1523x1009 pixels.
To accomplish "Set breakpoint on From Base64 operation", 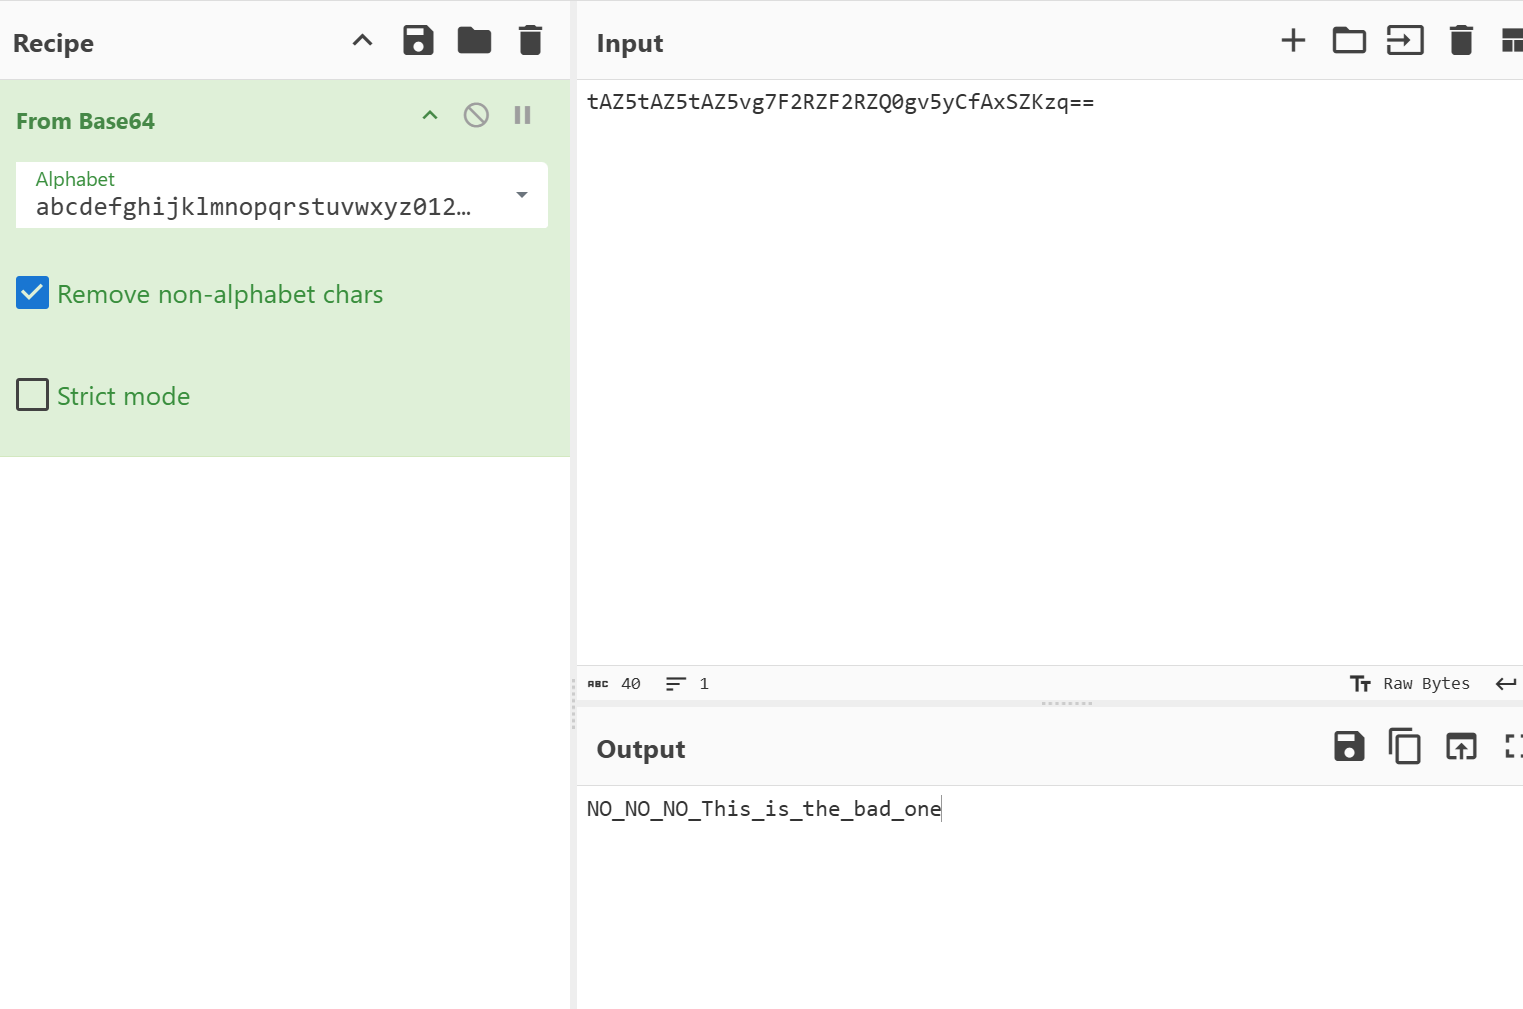I will pyautogui.click(x=522, y=115).
